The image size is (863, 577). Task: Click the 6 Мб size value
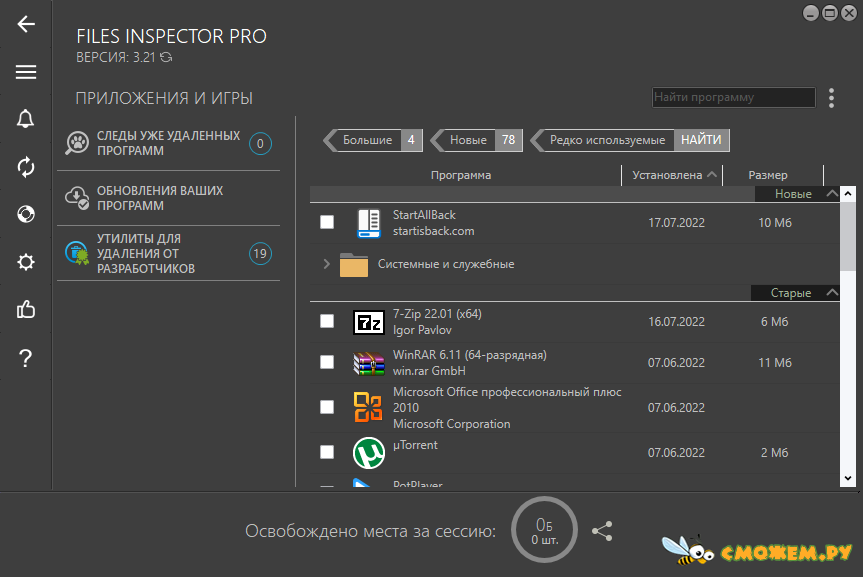pyautogui.click(x=774, y=322)
